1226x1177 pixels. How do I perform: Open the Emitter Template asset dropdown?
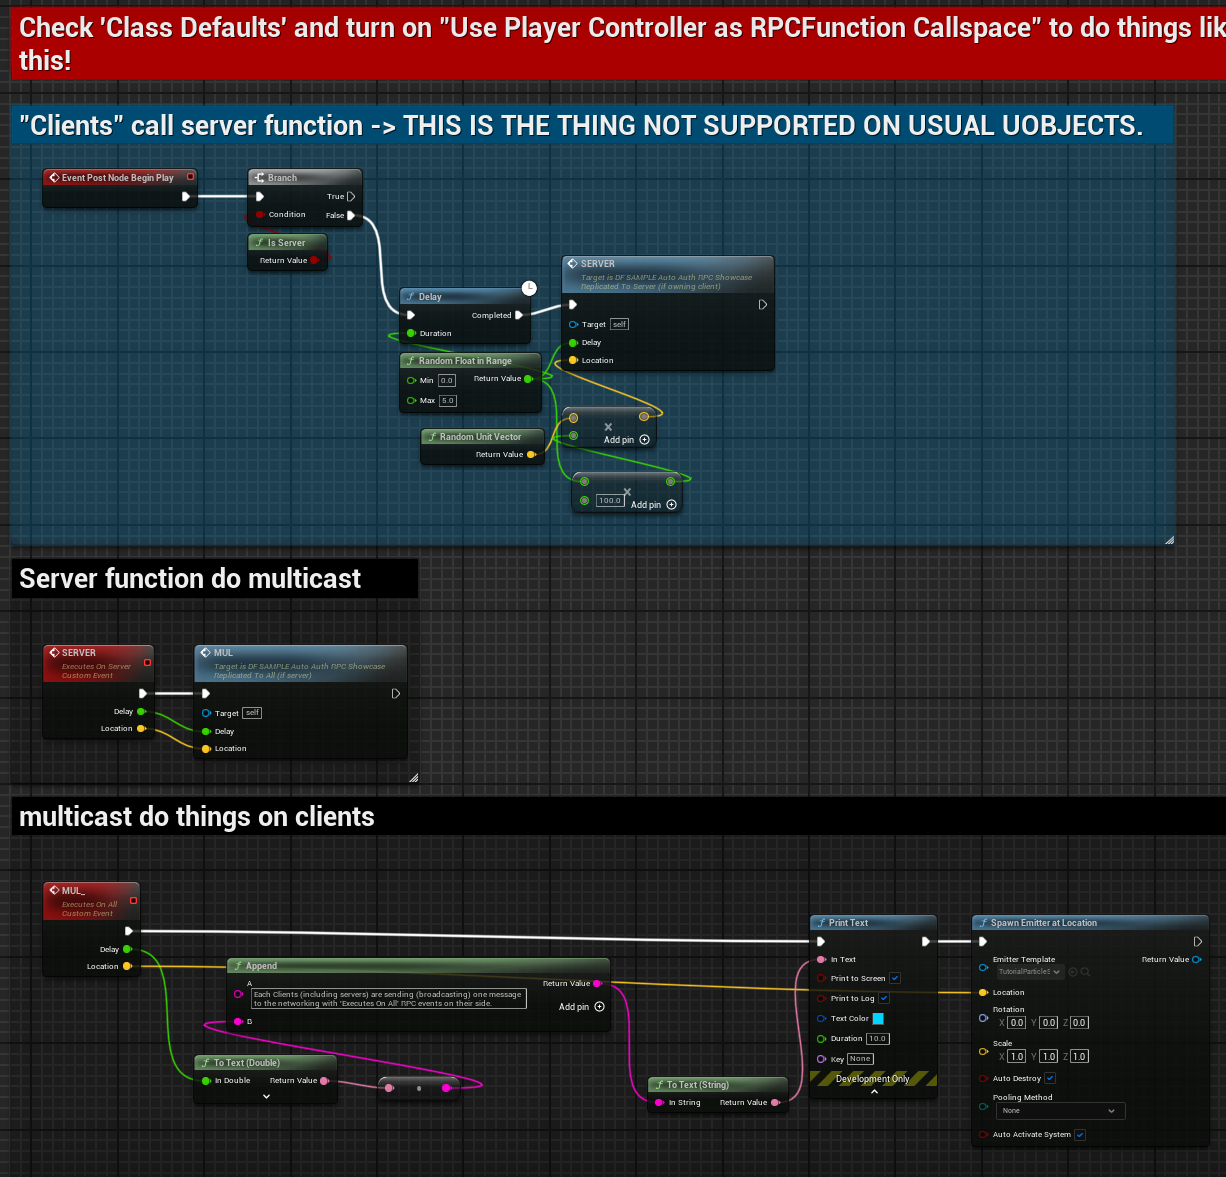(1029, 972)
